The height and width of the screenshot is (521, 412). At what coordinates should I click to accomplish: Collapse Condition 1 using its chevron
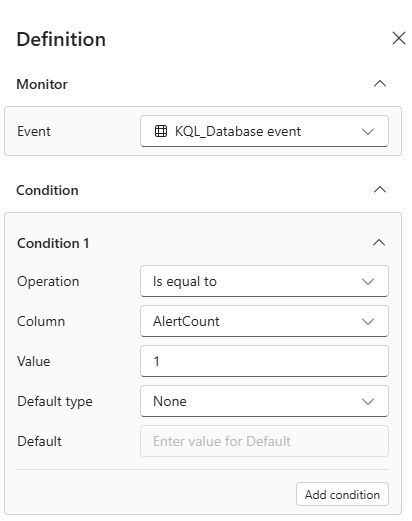[379, 243]
